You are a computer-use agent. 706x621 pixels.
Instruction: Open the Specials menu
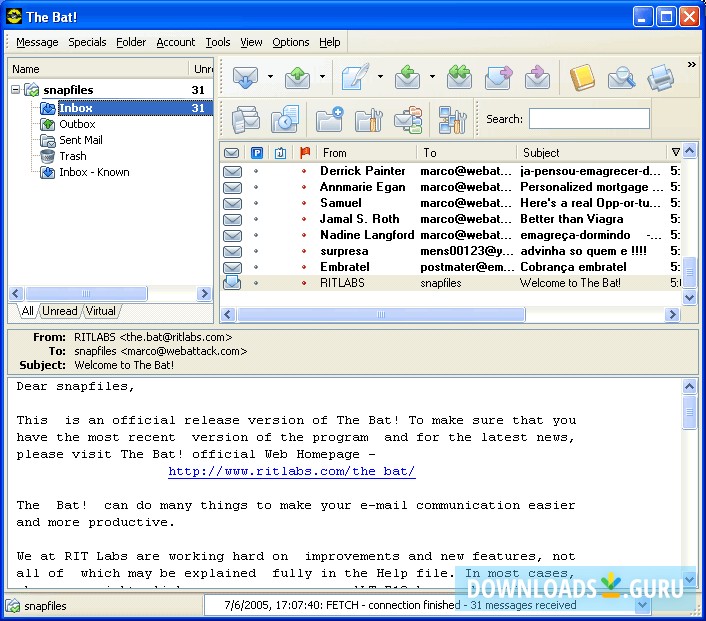click(87, 42)
